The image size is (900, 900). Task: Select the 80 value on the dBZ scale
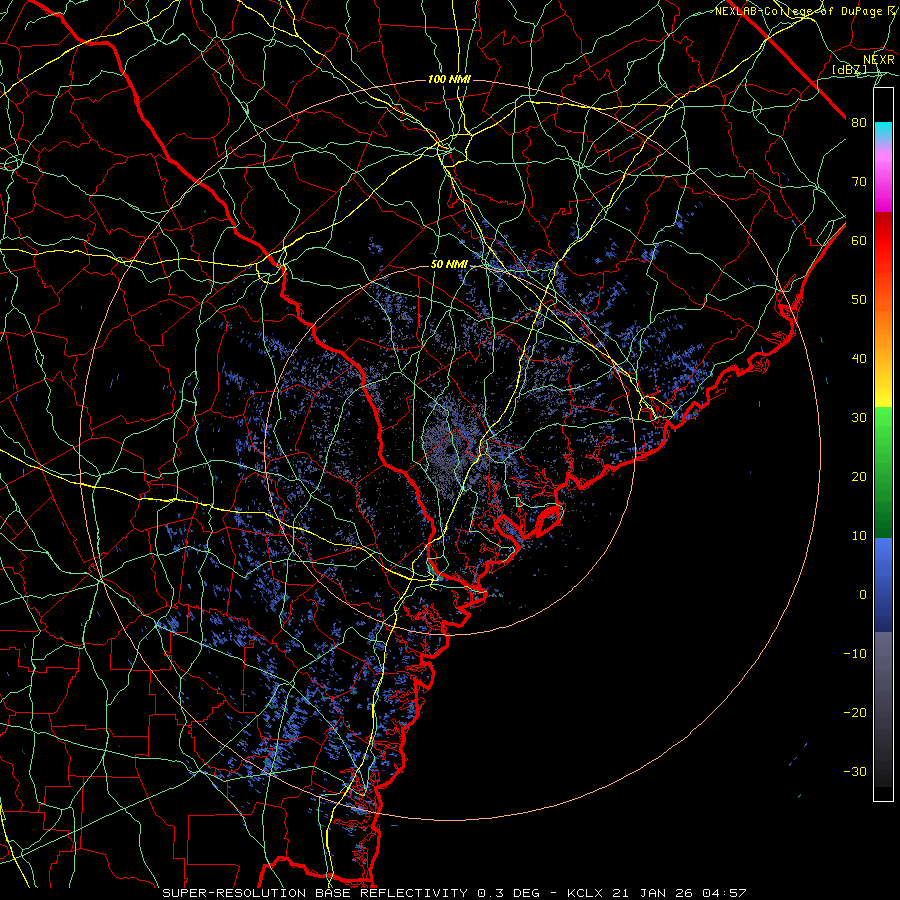point(859,123)
